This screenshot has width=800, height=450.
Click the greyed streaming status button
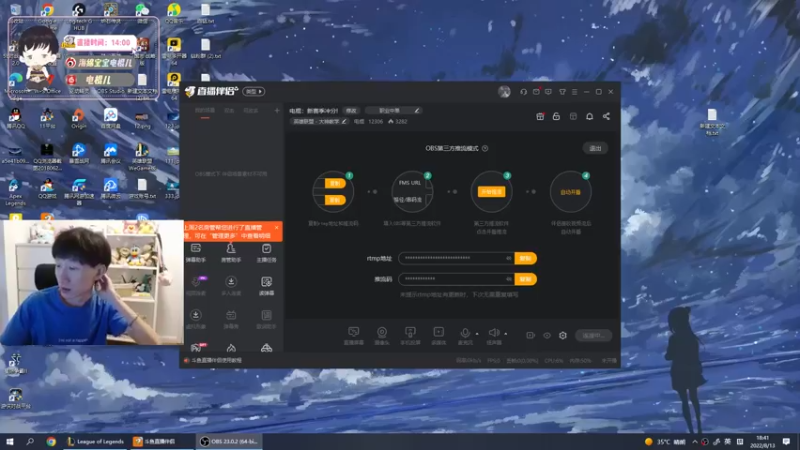593,335
